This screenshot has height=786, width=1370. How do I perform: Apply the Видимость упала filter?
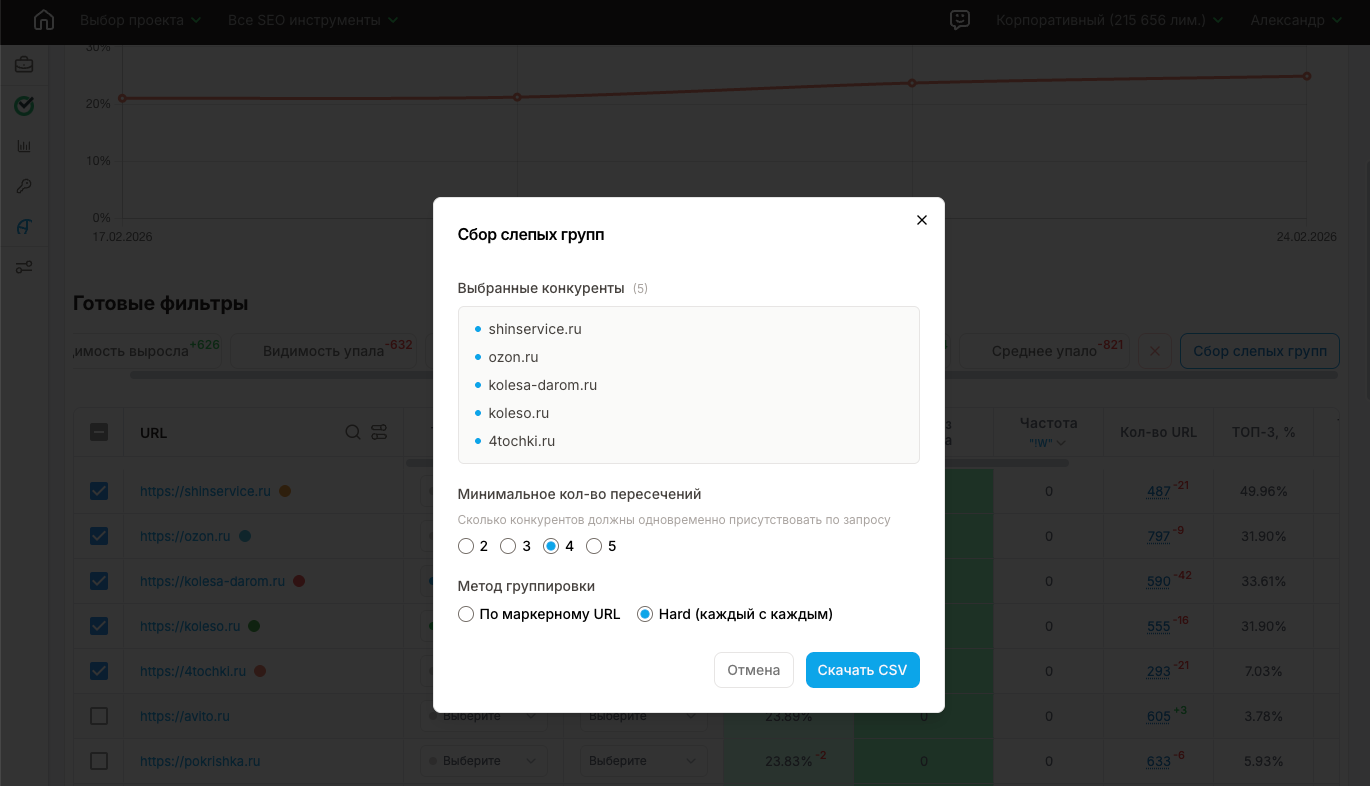tap(323, 351)
